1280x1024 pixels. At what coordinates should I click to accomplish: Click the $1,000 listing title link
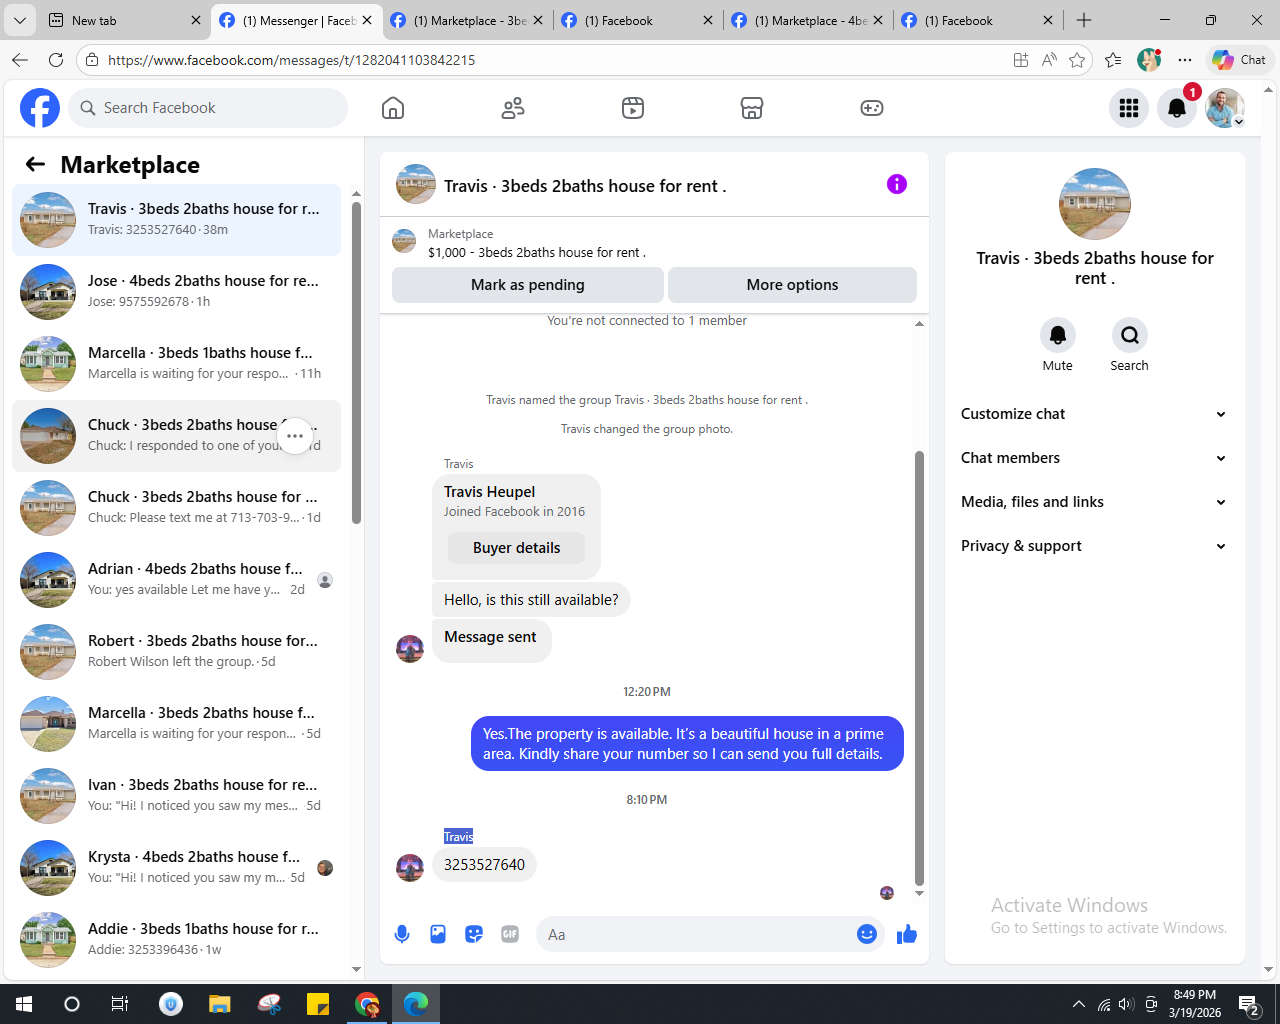(x=537, y=252)
